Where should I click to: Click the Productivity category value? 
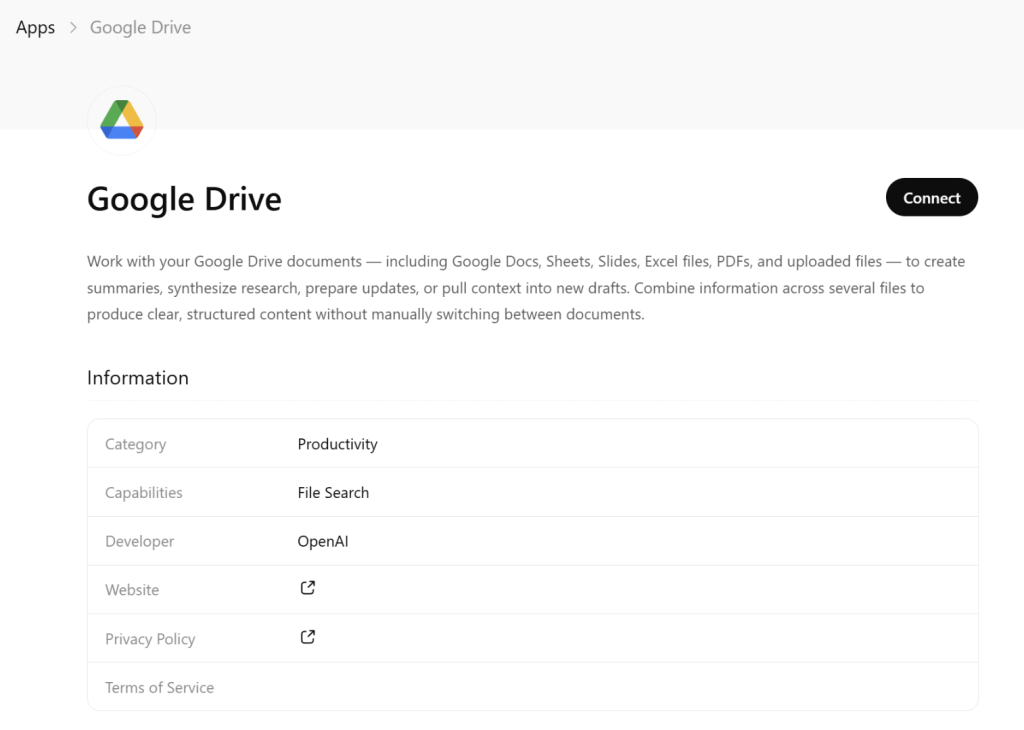[x=338, y=444]
